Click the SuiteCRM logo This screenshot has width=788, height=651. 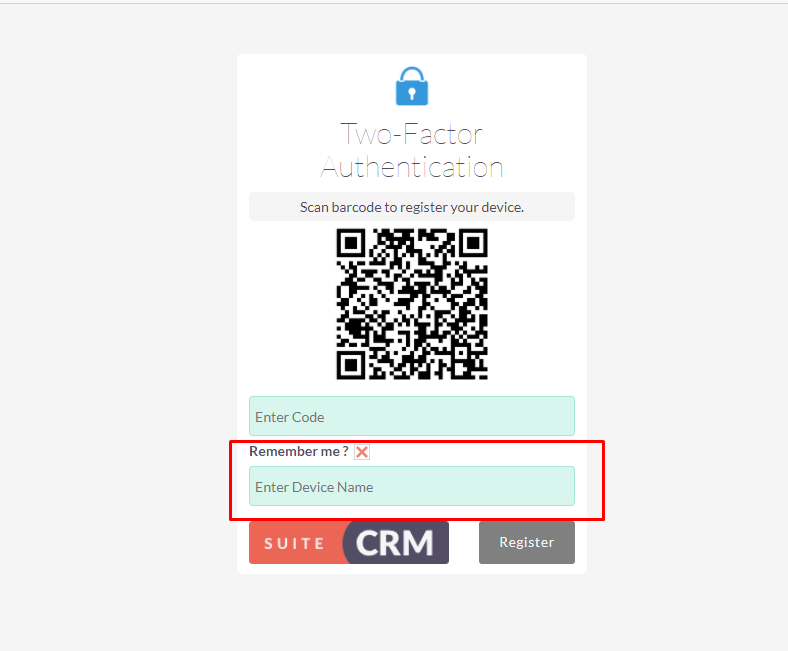coord(349,542)
